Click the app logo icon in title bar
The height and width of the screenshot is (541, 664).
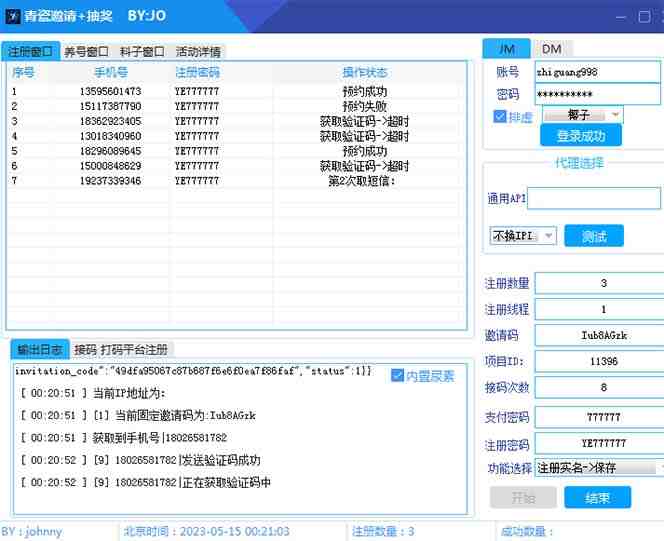coord(14,17)
